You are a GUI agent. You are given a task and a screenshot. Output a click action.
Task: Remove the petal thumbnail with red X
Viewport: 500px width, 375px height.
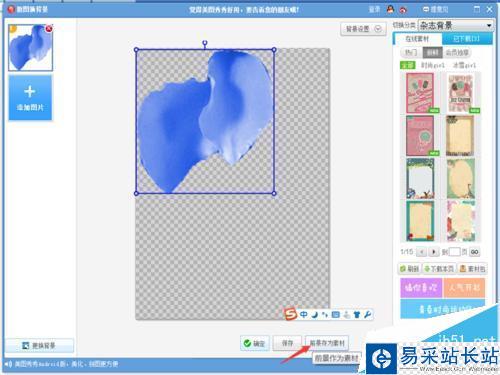(x=49, y=29)
